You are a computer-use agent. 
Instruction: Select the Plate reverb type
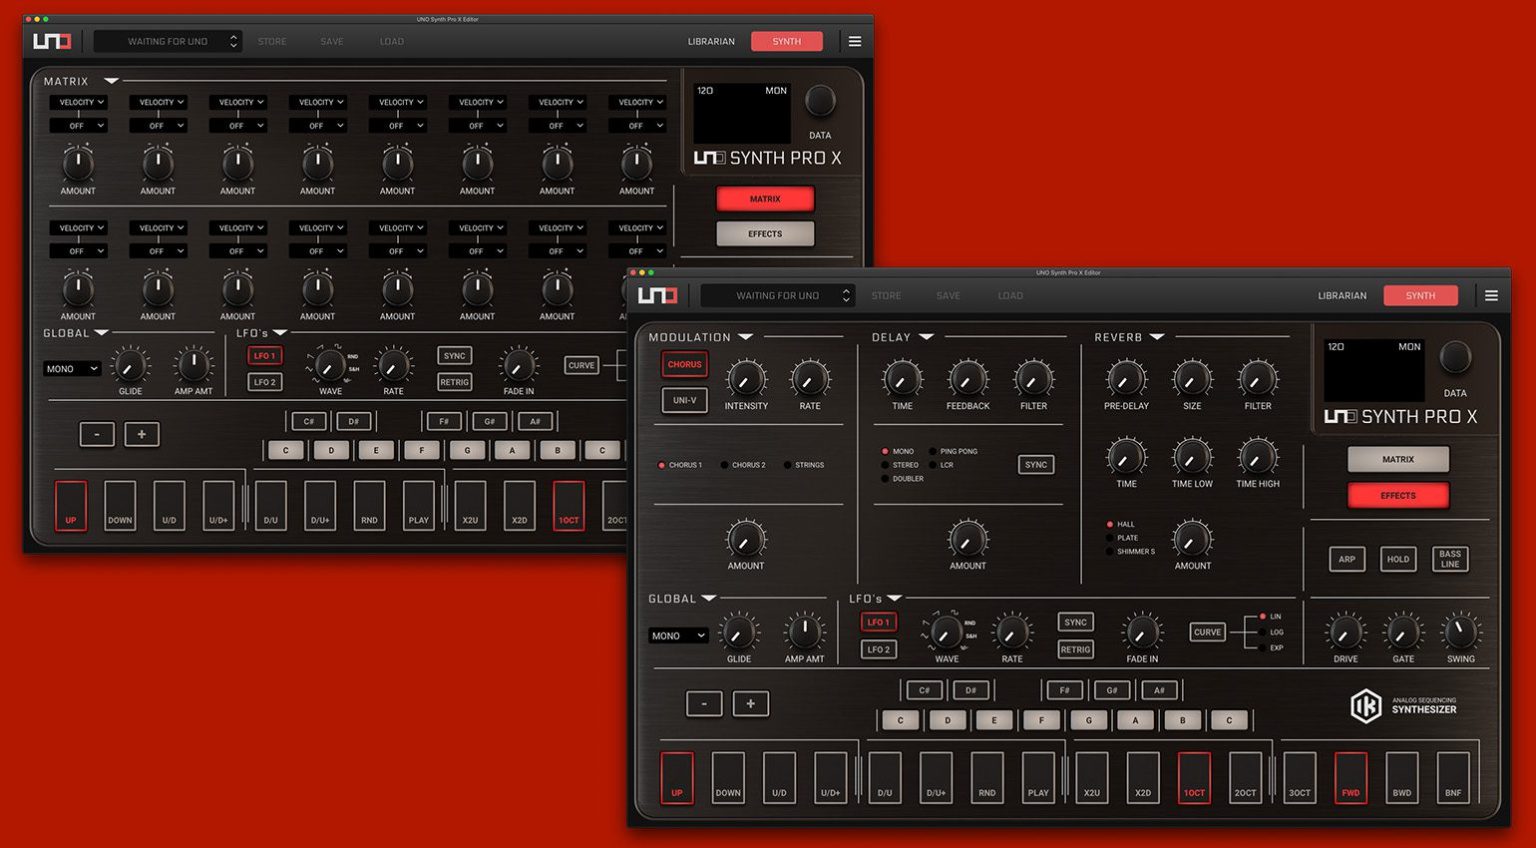pyautogui.click(x=1122, y=537)
